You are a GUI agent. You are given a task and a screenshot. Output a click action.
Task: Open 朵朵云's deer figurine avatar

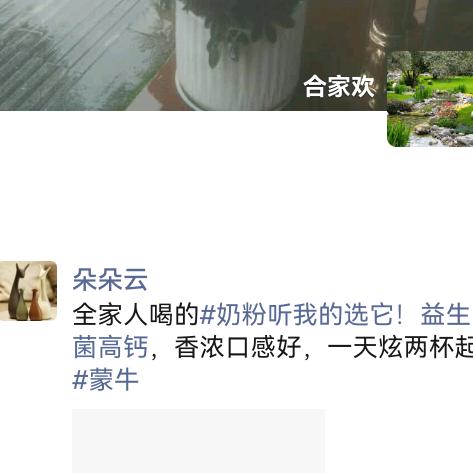pos(28,291)
